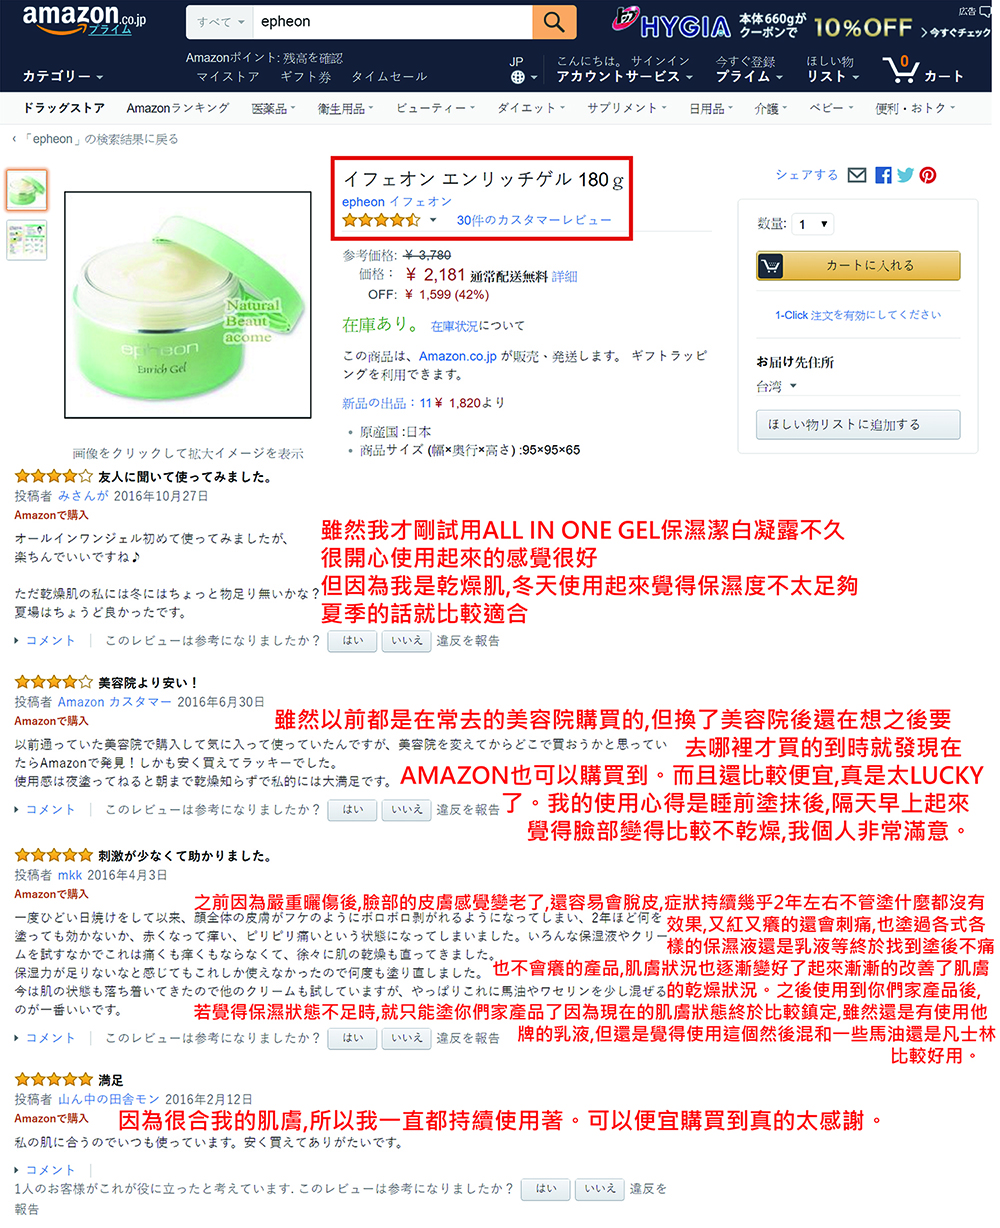Viewport: 1000px width, 1228px height.
Task: Click the orange search magnifier button
Action: pyautogui.click(x=555, y=22)
